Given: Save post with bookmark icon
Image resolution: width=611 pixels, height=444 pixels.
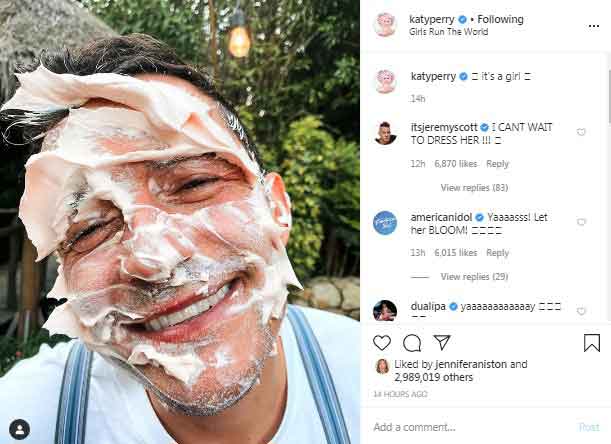Looking at the screenshot, I should (x=592, y=343).
